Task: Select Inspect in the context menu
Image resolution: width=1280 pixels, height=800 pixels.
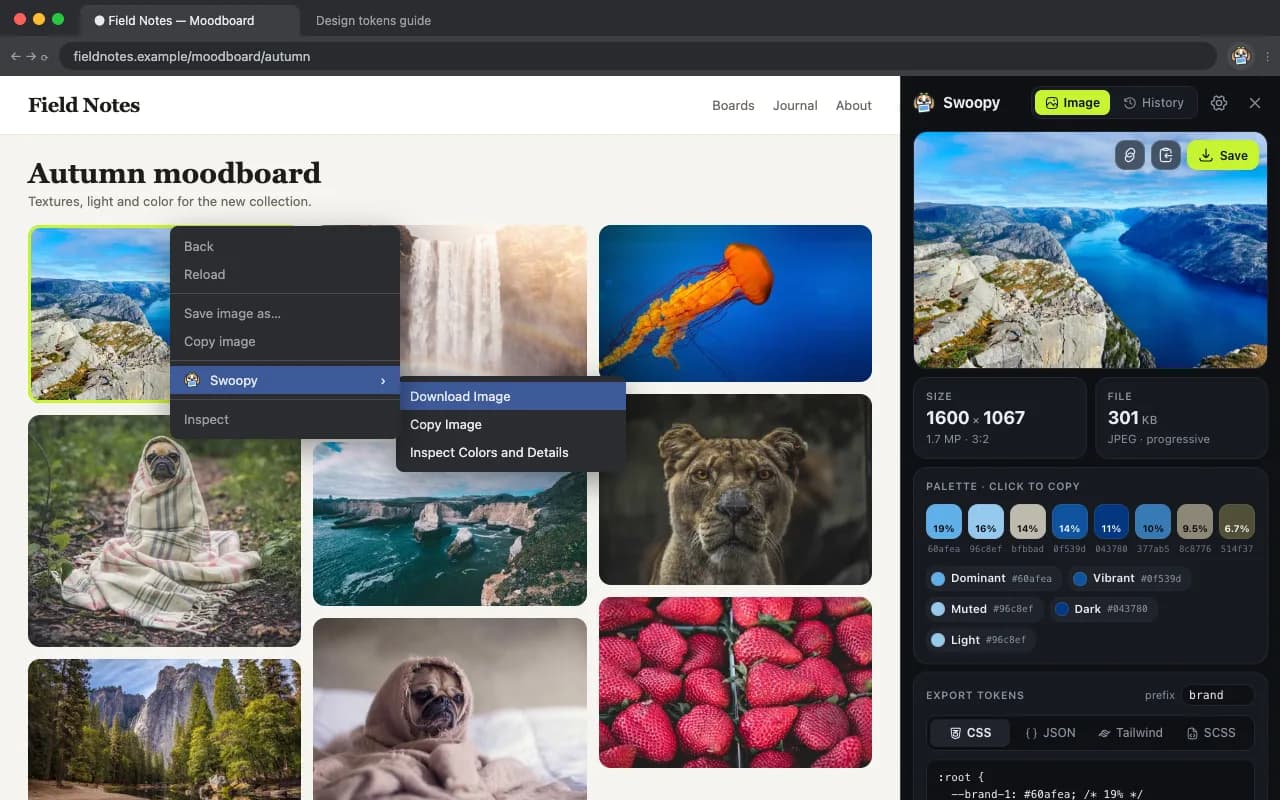Action: coord(285,419)
